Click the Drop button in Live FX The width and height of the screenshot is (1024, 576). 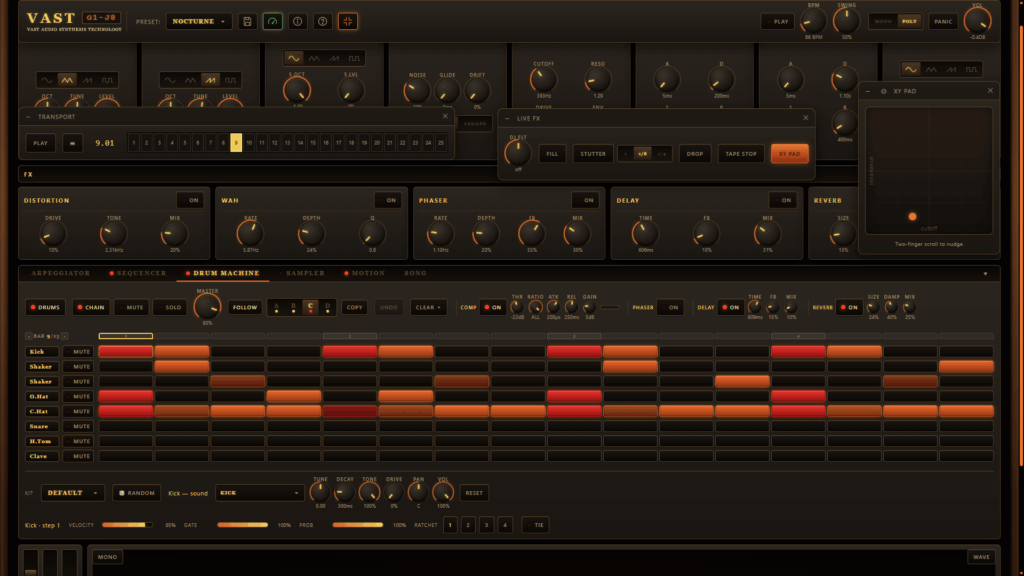click(695, 154)
